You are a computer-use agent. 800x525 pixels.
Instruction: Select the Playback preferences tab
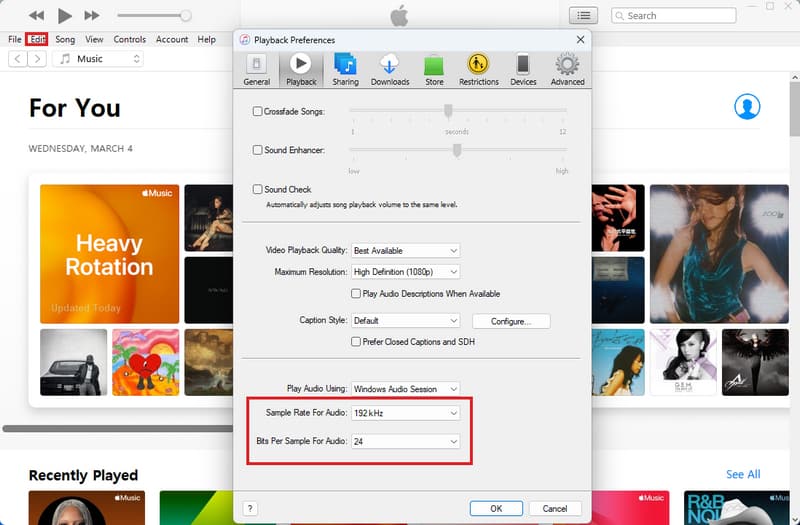[x=301, y=69]
